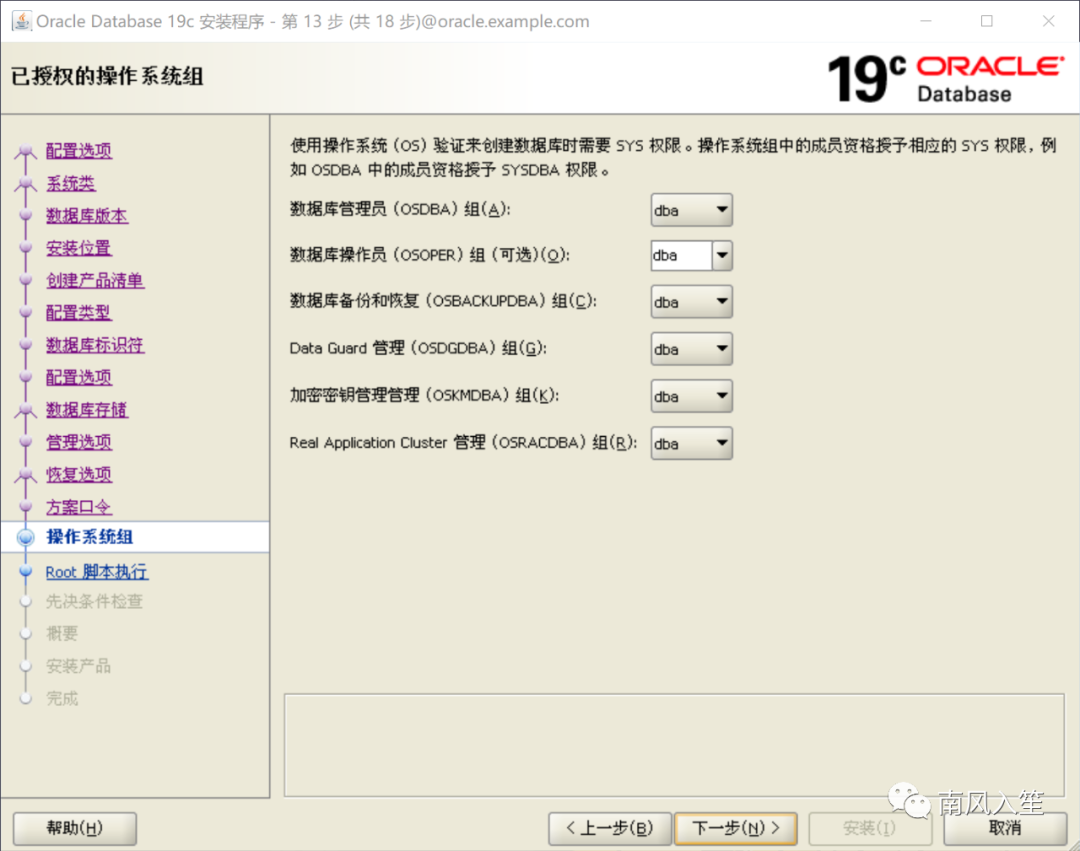
Task: Minimize the installer window
Action: pos(926,21)
